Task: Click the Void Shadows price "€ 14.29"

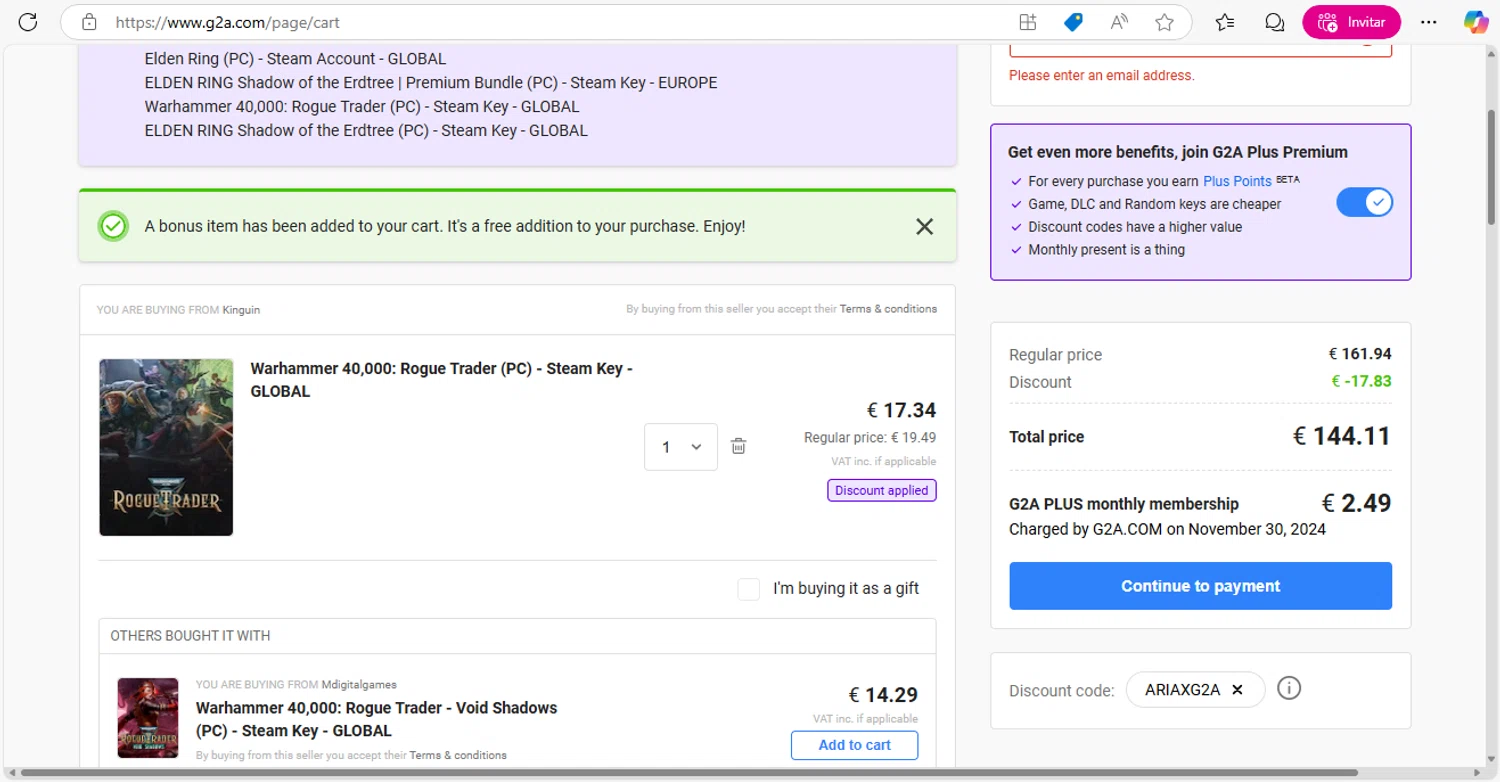Action: coord(883,695)
